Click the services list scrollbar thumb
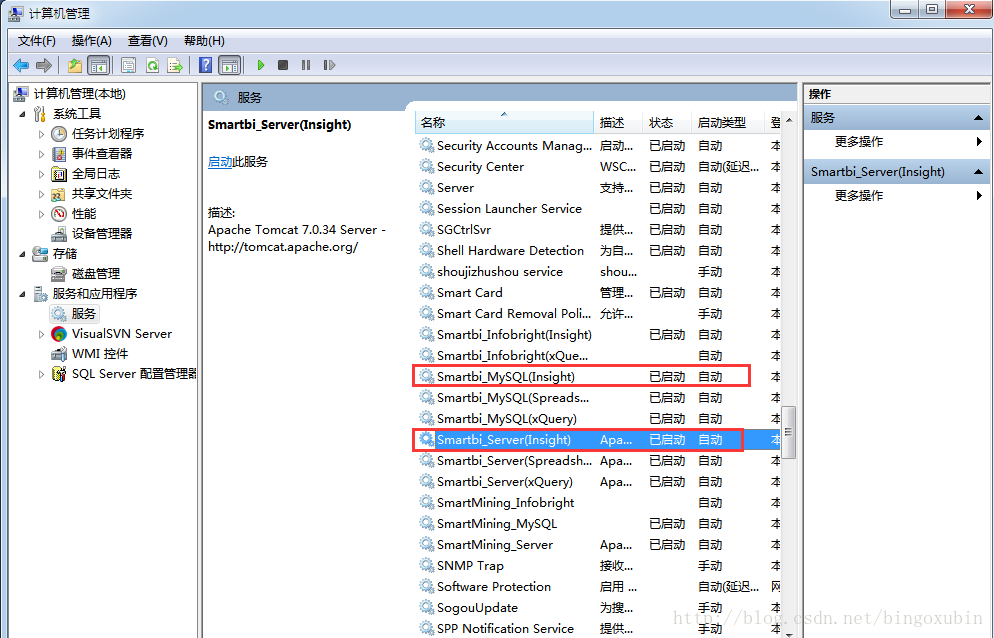Image resolution: width=994 pixels, height=638 pixels. [789, 433]
